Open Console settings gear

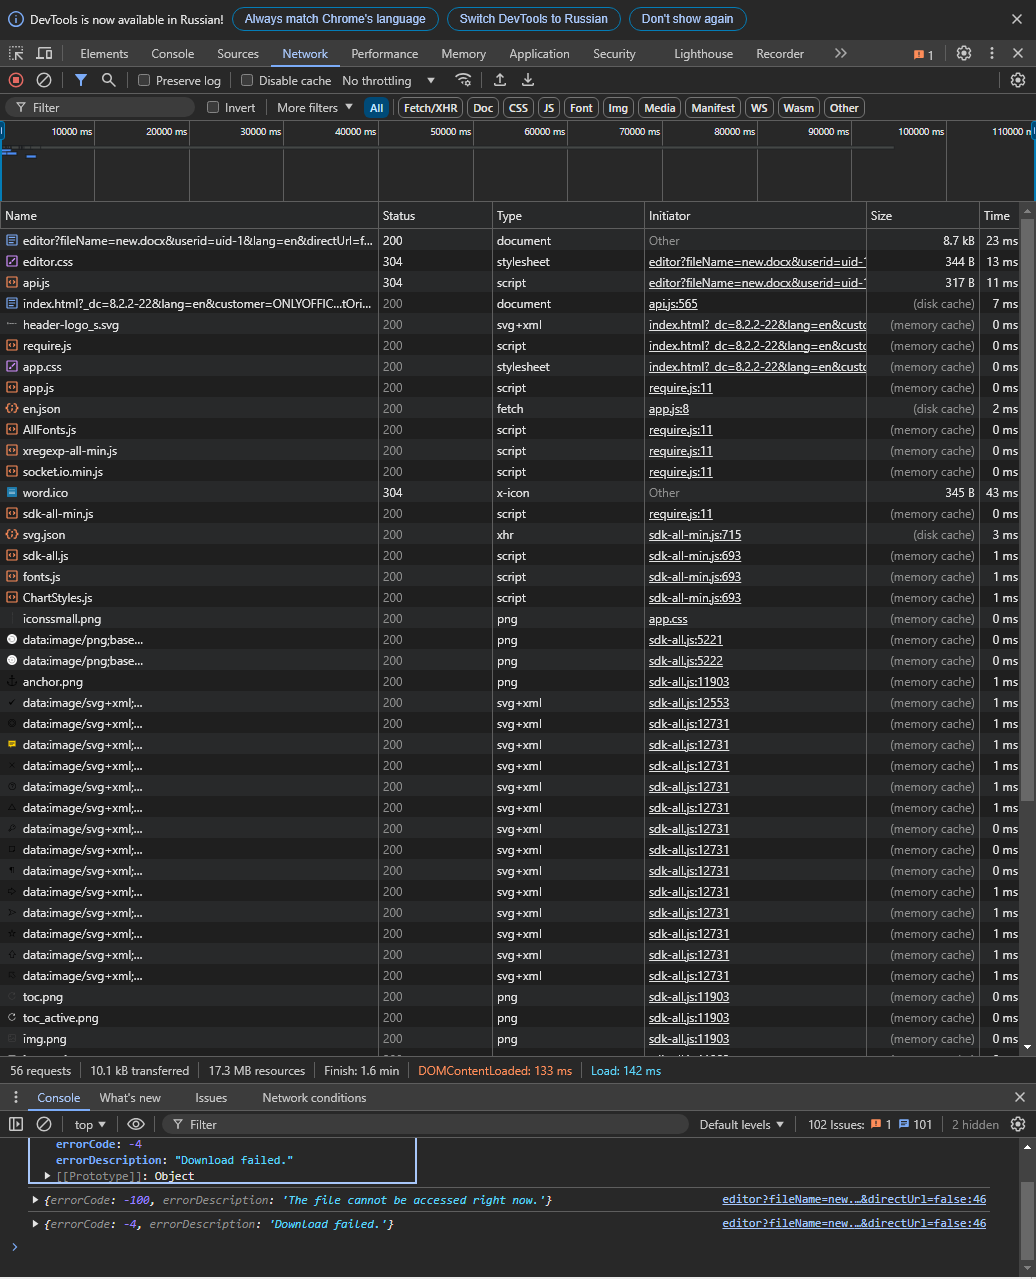[1018, 1124]
